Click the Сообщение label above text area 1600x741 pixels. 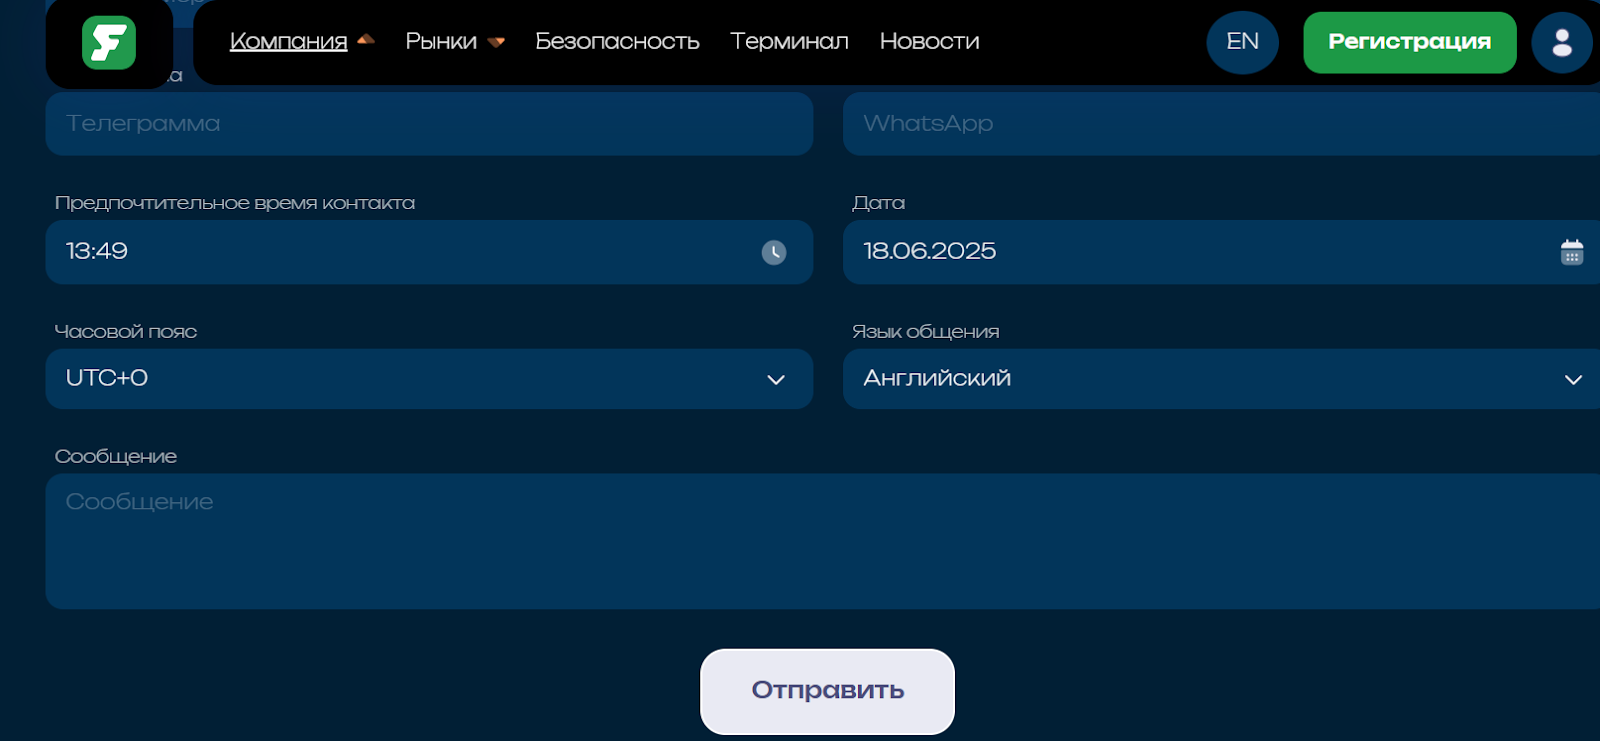[x=116, y=457]
